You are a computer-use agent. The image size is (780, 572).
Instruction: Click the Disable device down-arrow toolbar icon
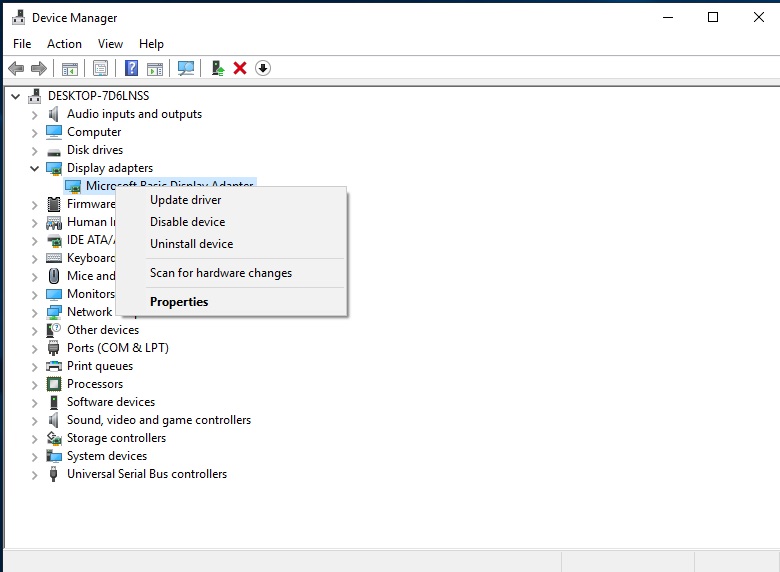[263, 68]
